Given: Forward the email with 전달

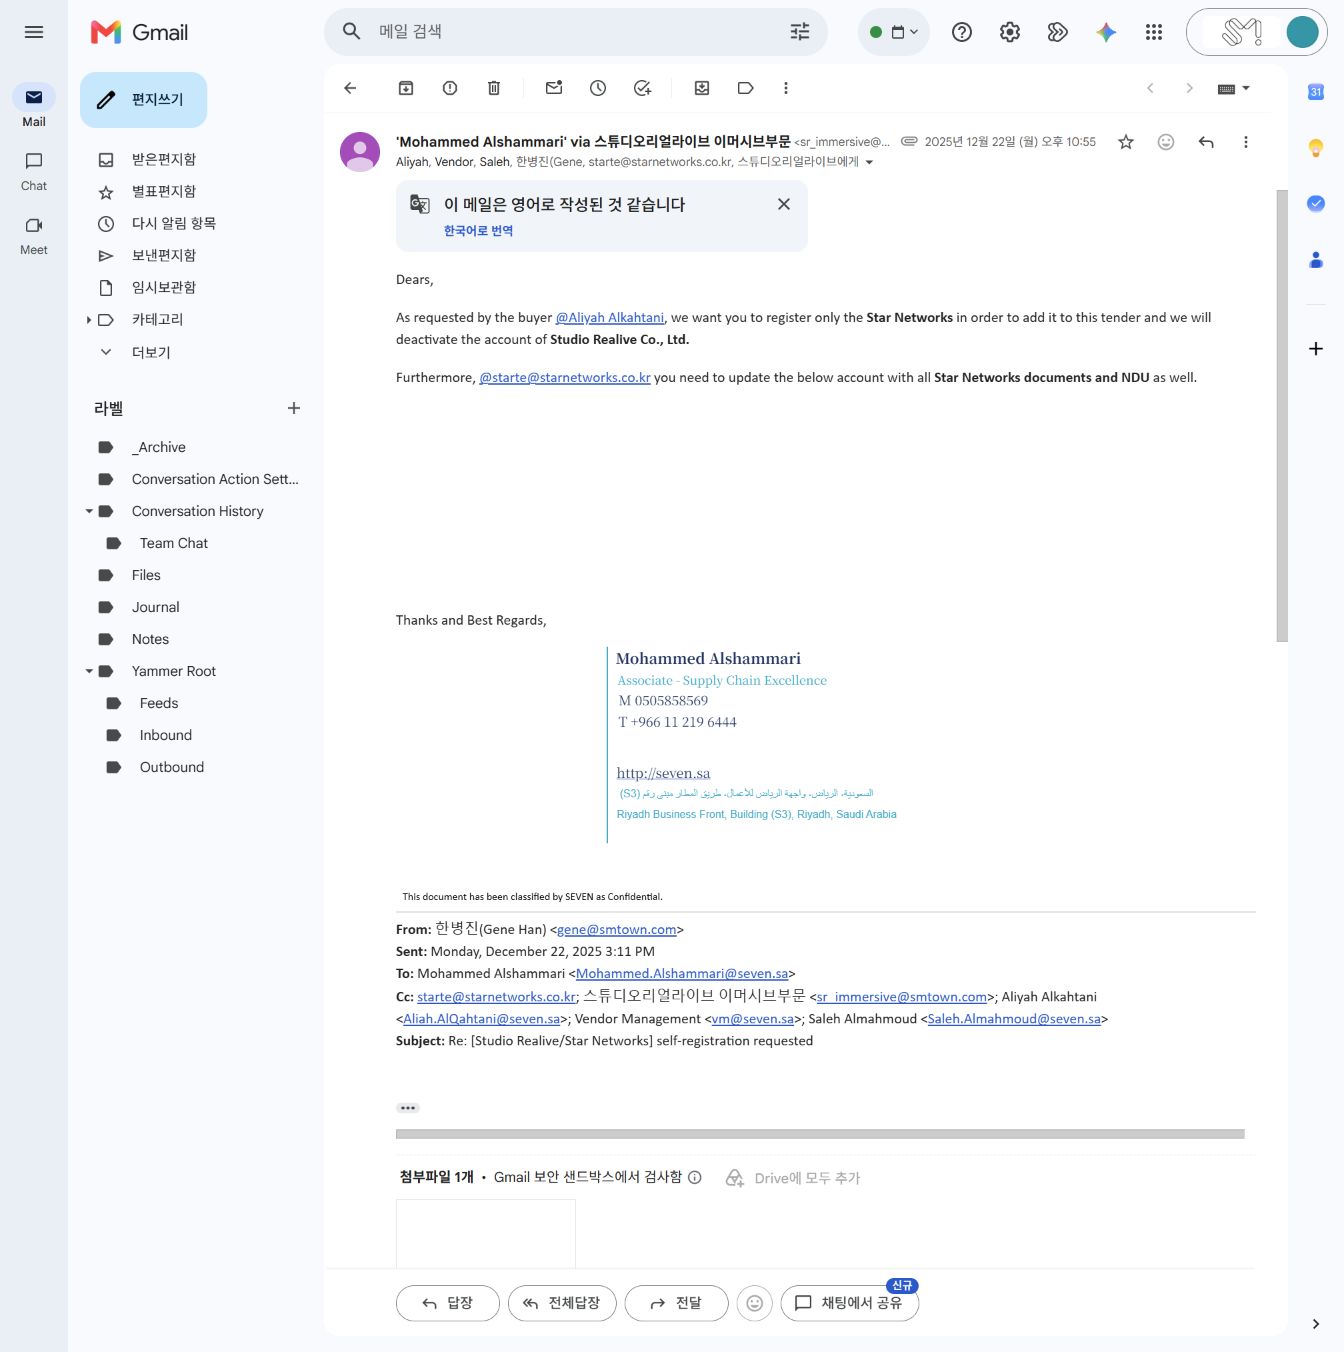Looking at the screenshot, I should coord(676,1303).
